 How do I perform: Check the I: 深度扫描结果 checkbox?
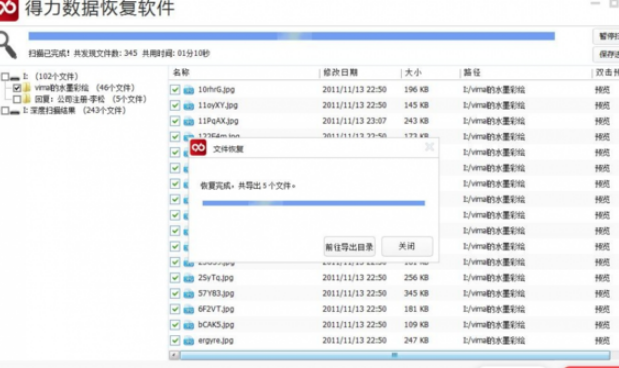[x=5, y=111]
